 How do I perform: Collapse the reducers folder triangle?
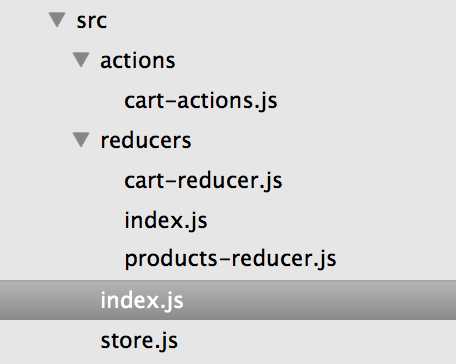coord(81,140)
